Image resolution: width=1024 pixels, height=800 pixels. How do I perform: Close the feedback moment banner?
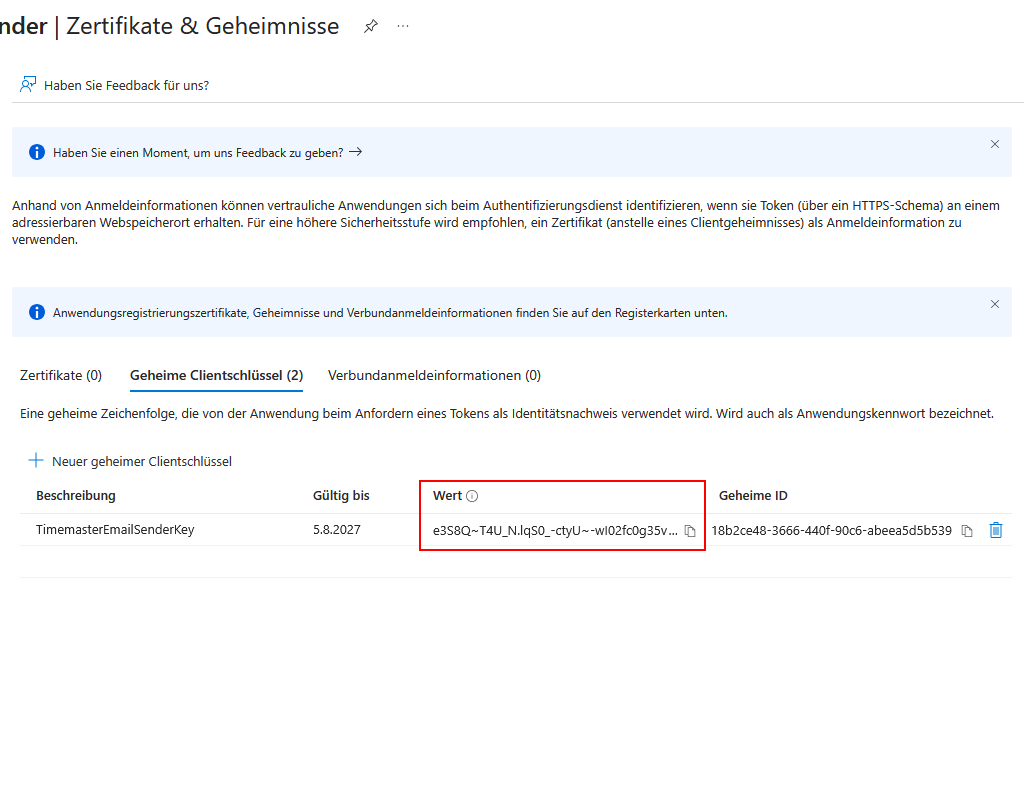[x=995, y=144]
